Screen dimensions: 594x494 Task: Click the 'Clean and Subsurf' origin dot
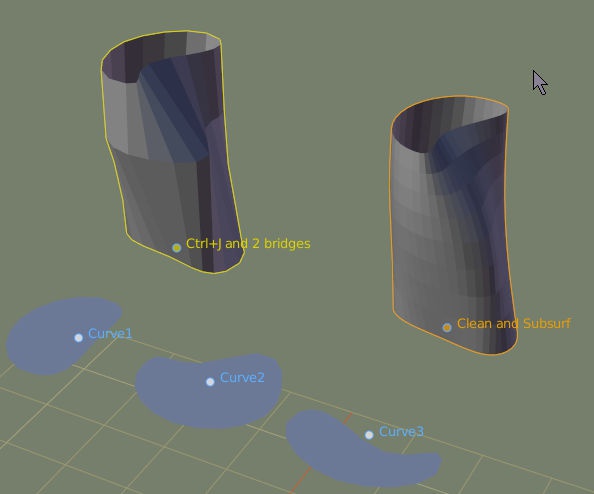(x=447, y=327)
